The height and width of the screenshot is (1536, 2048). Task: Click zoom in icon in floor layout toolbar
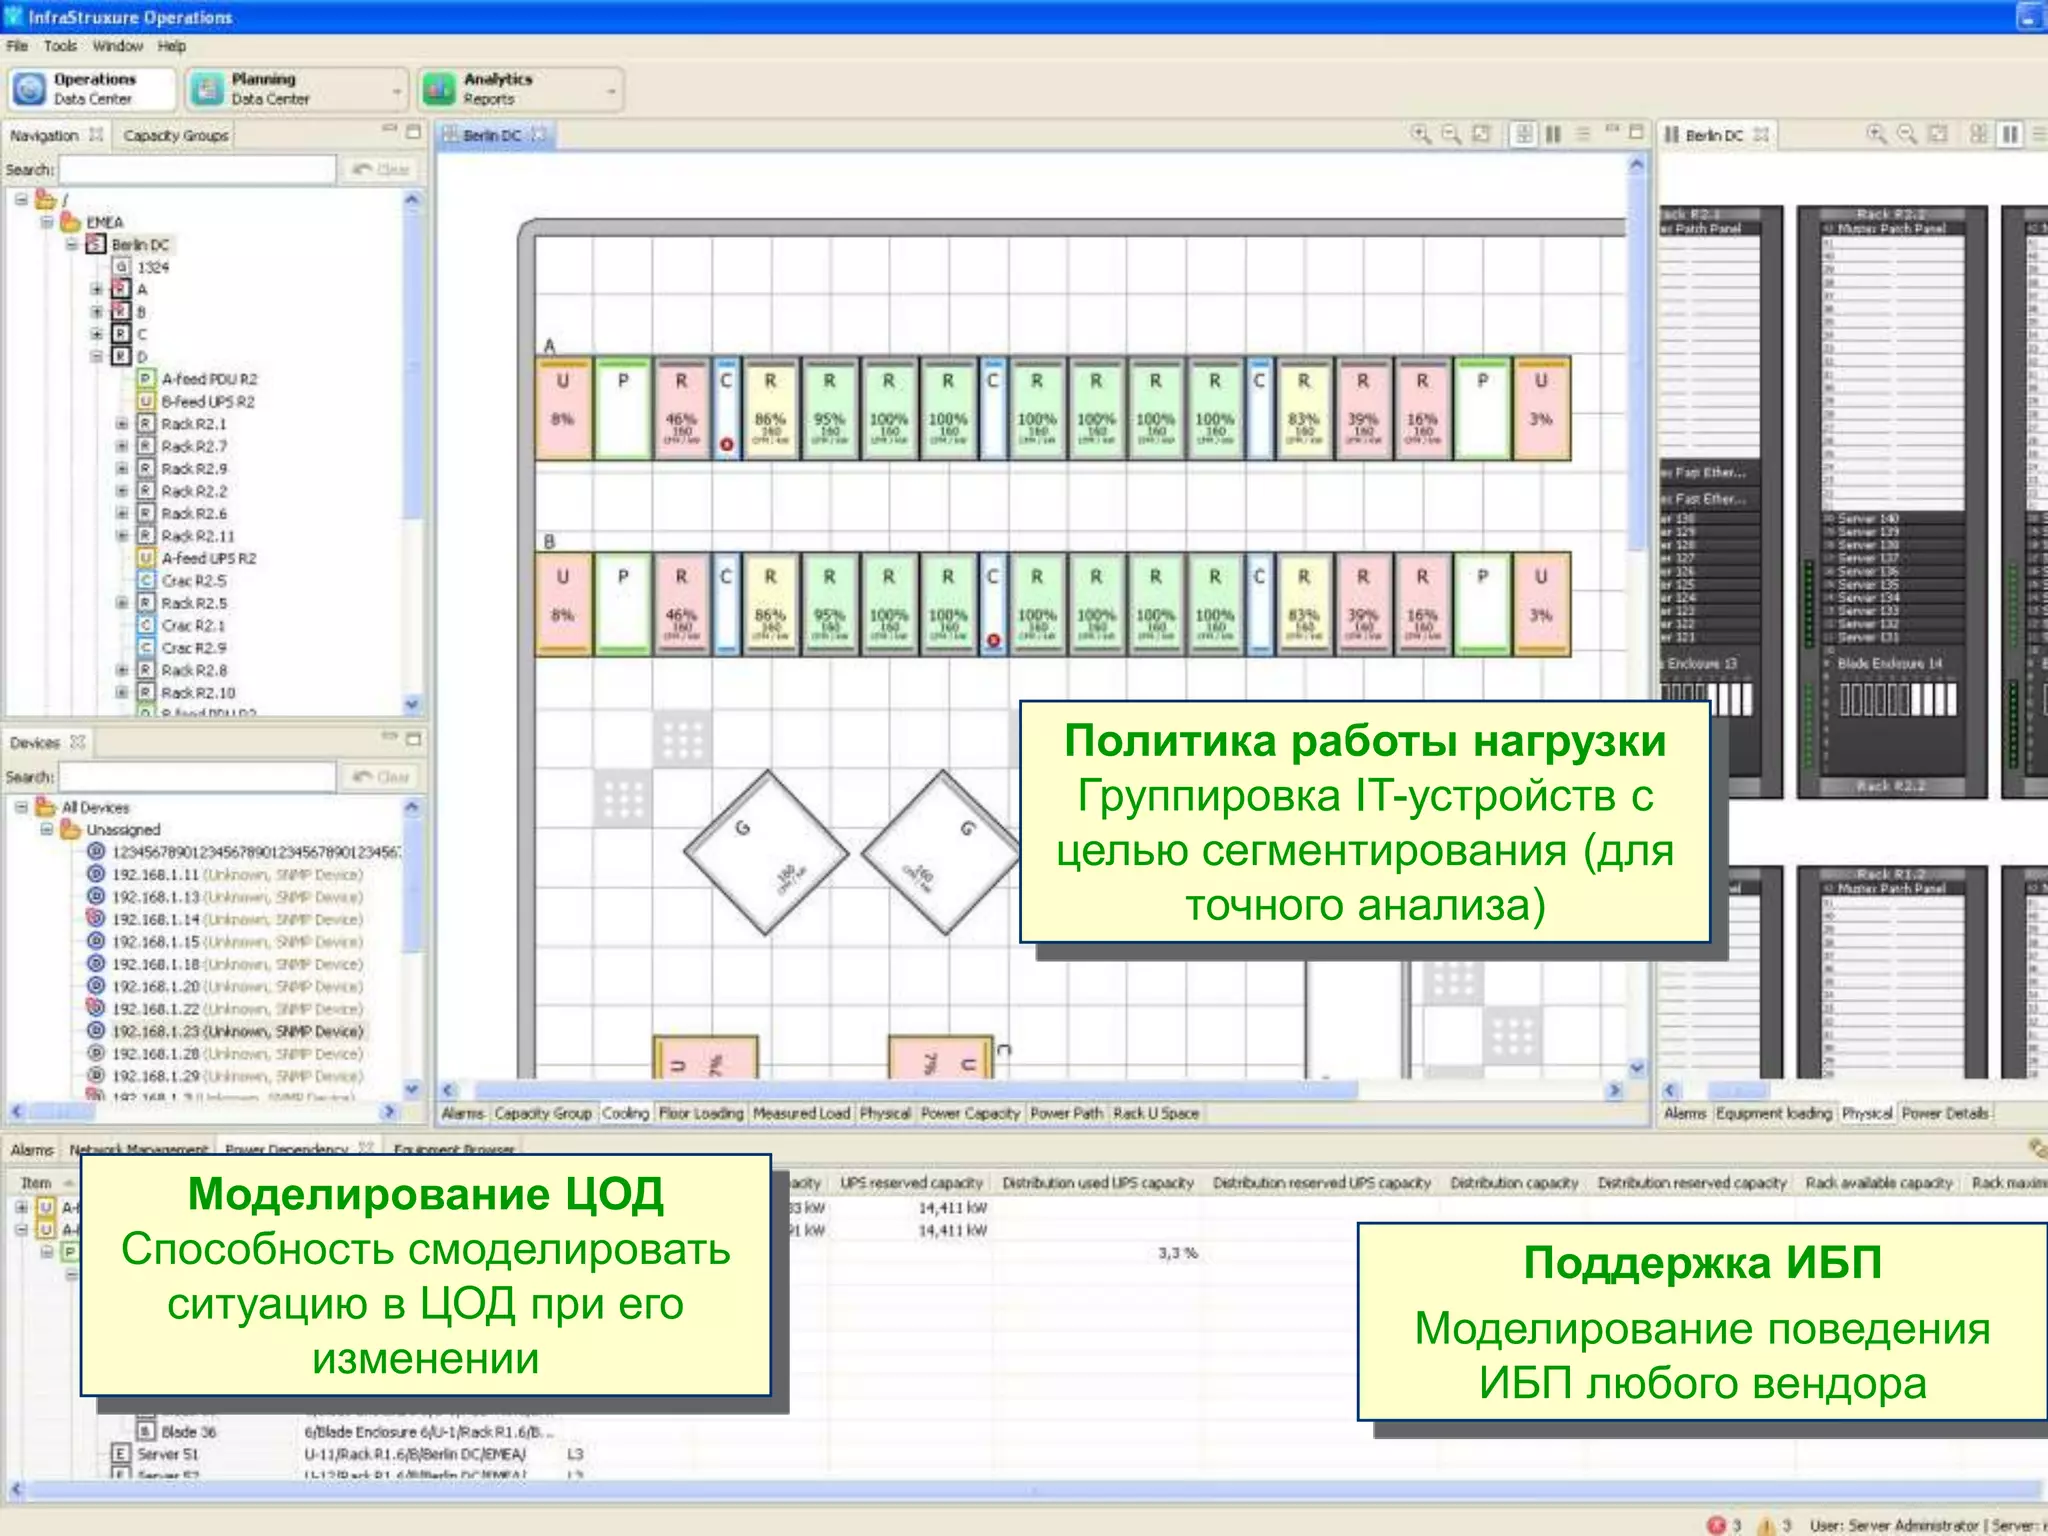(1420, 134)
